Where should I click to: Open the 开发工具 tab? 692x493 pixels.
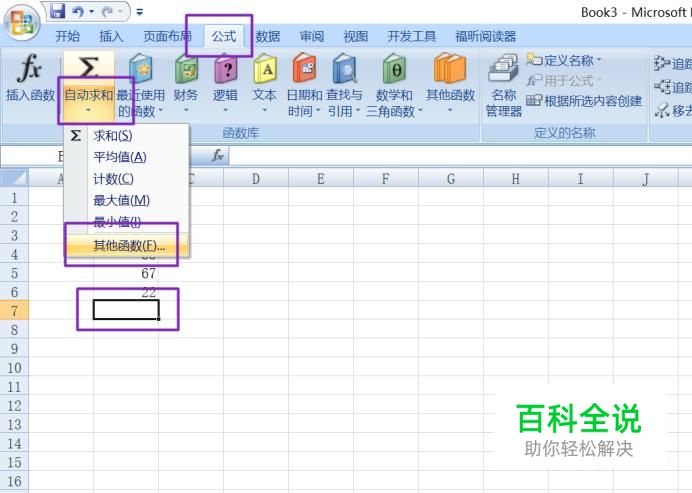(x=411, y=36)
